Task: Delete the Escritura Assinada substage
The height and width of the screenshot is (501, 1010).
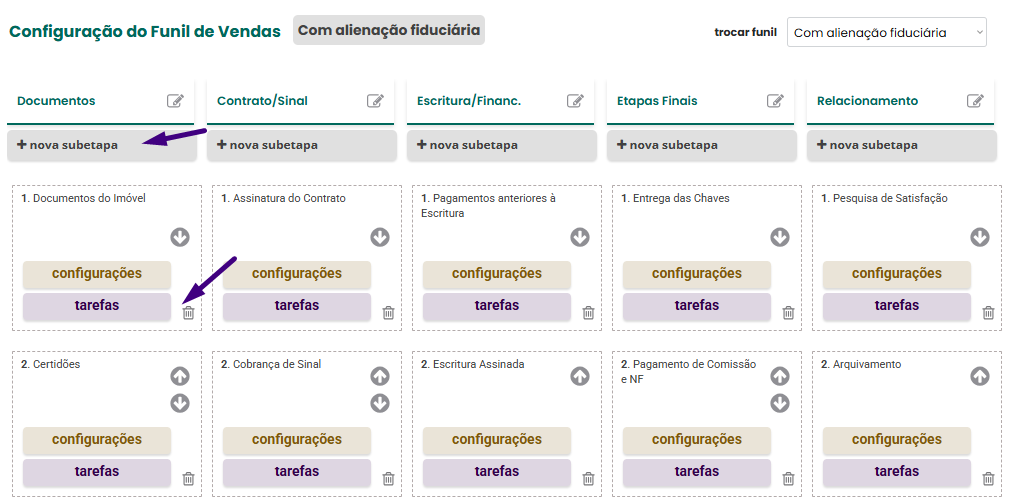Action: 588,479
